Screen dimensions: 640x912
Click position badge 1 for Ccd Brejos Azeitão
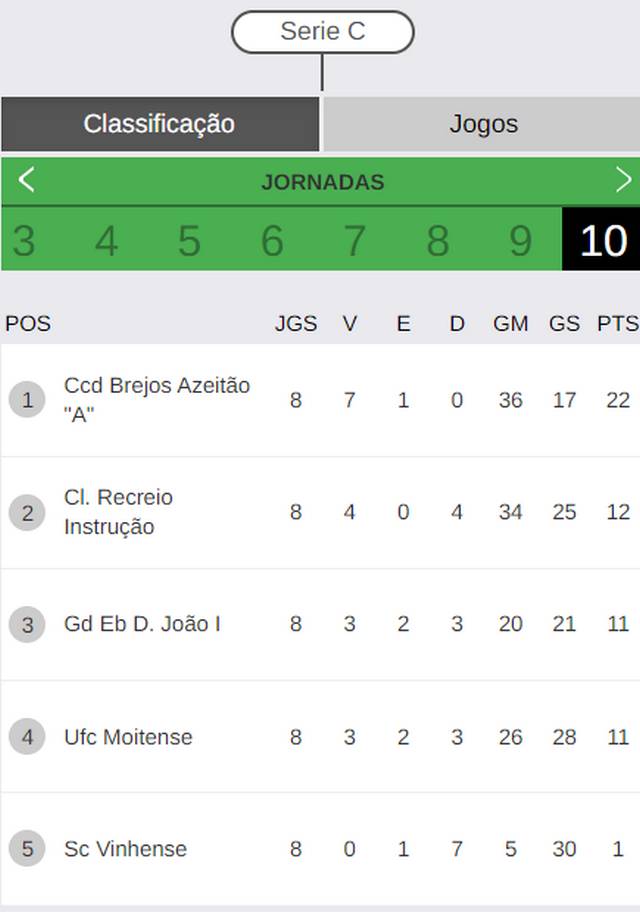coord(27,400)
